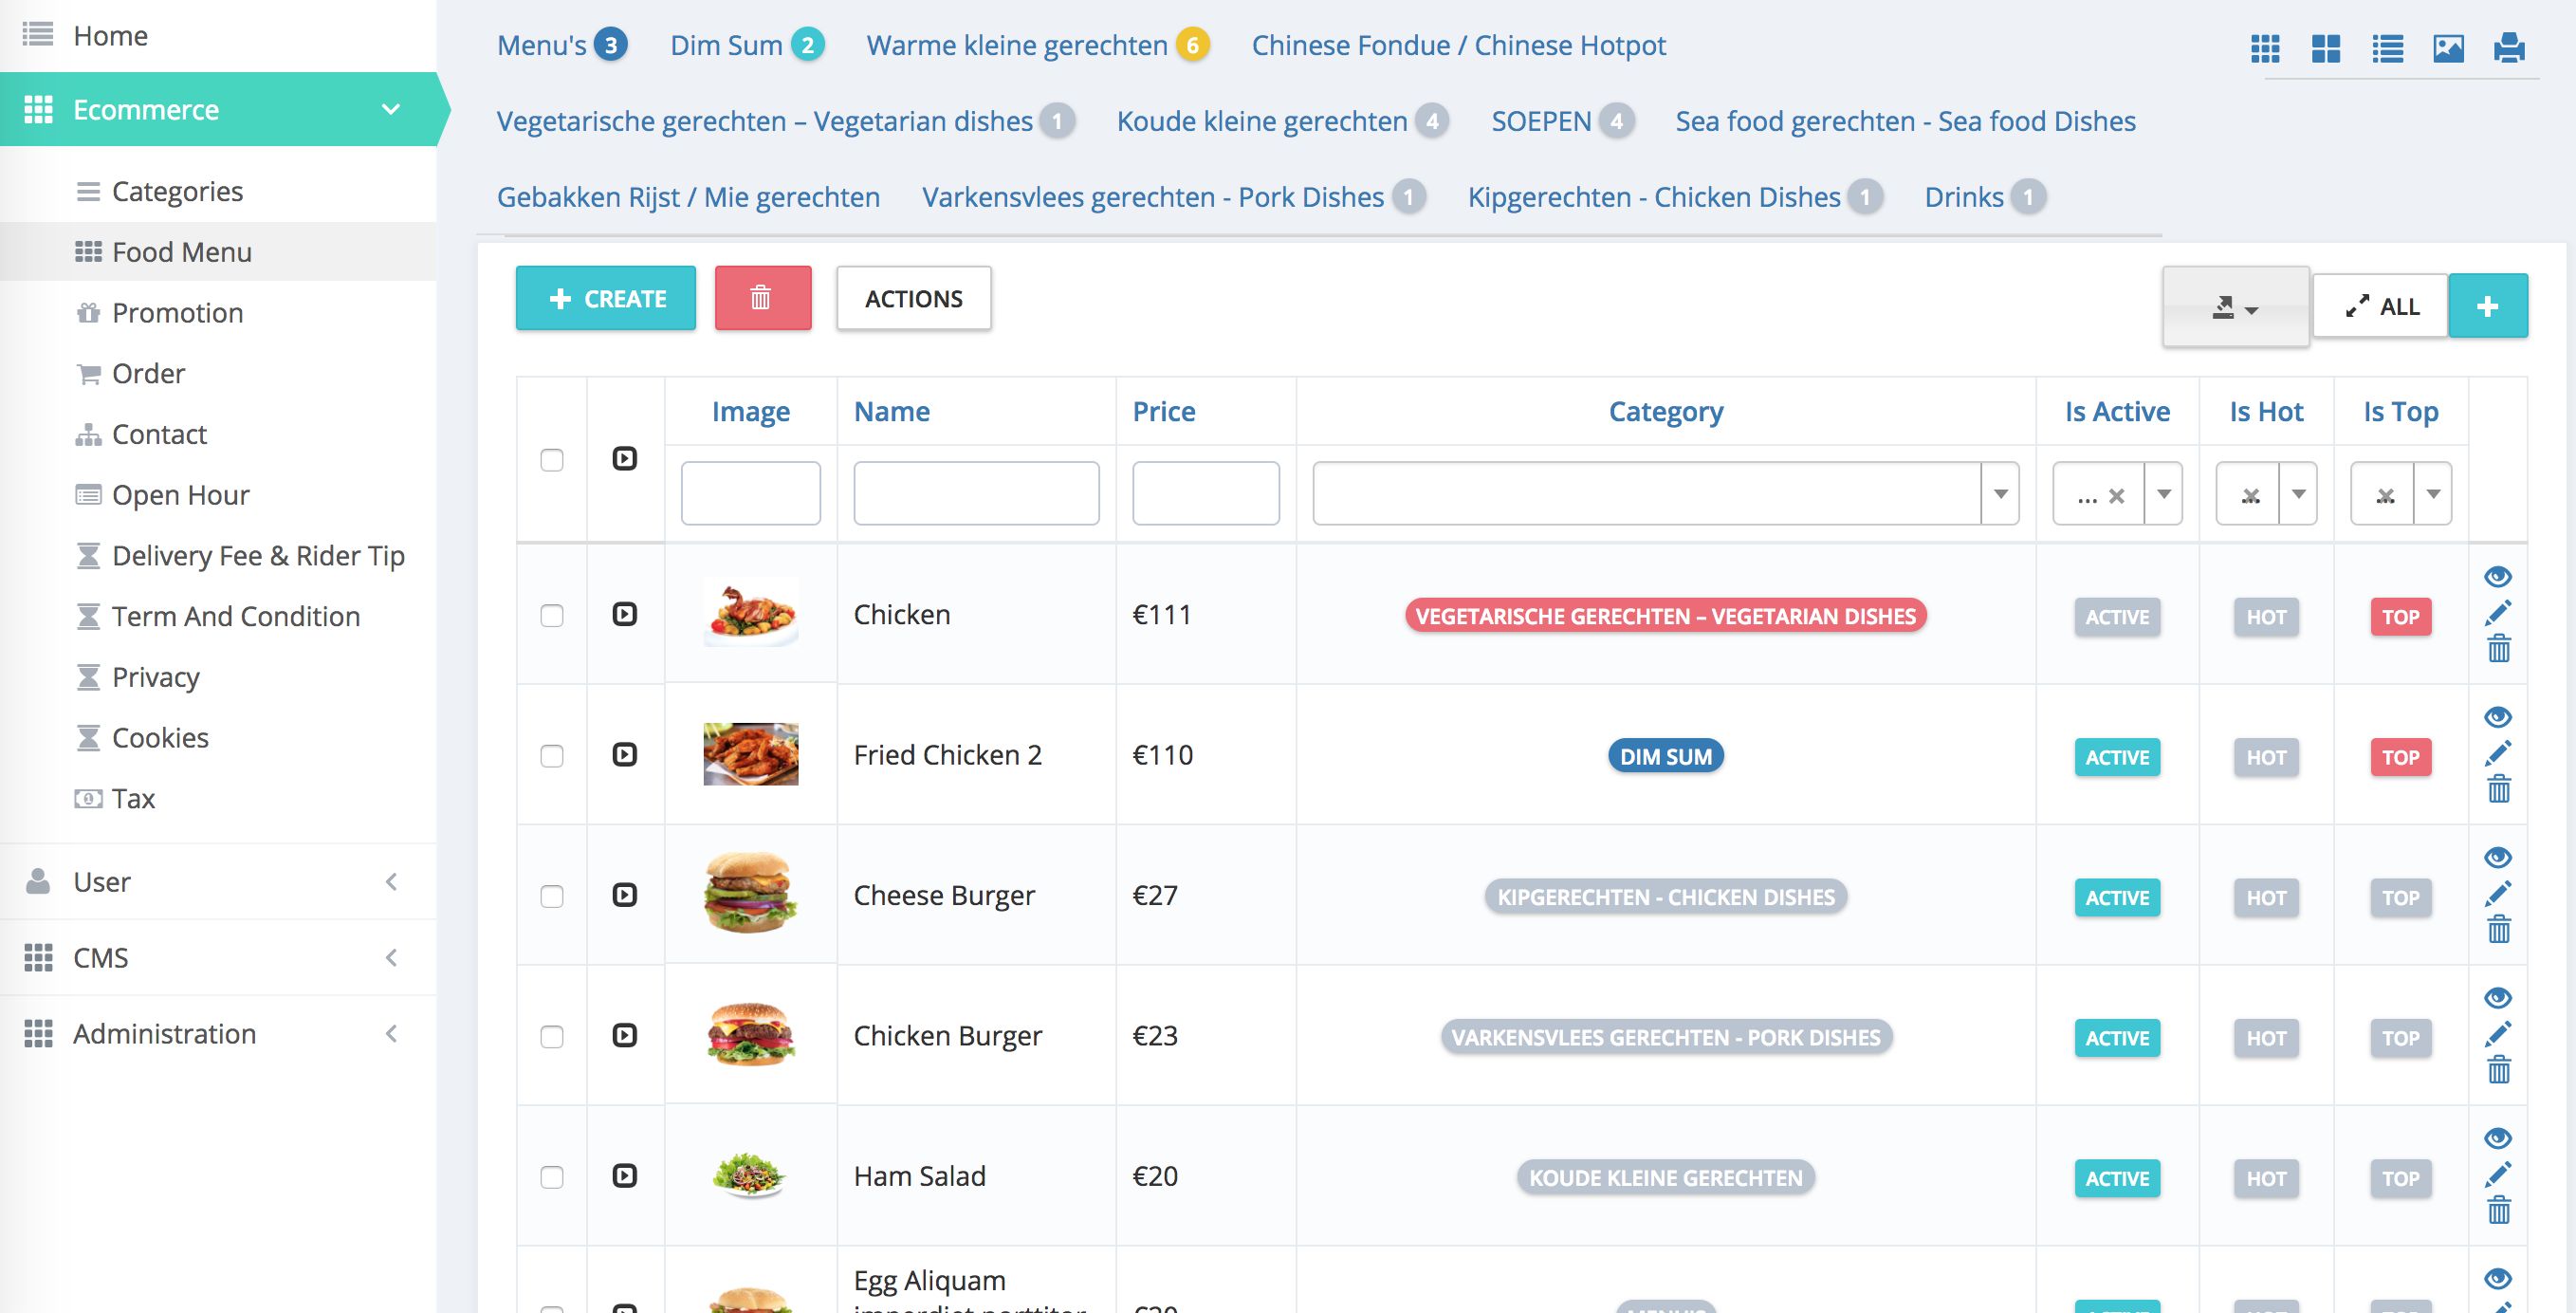Edit the Chicken row with pencil icon
2576x1313 pixels.
tap(2497, 613)
